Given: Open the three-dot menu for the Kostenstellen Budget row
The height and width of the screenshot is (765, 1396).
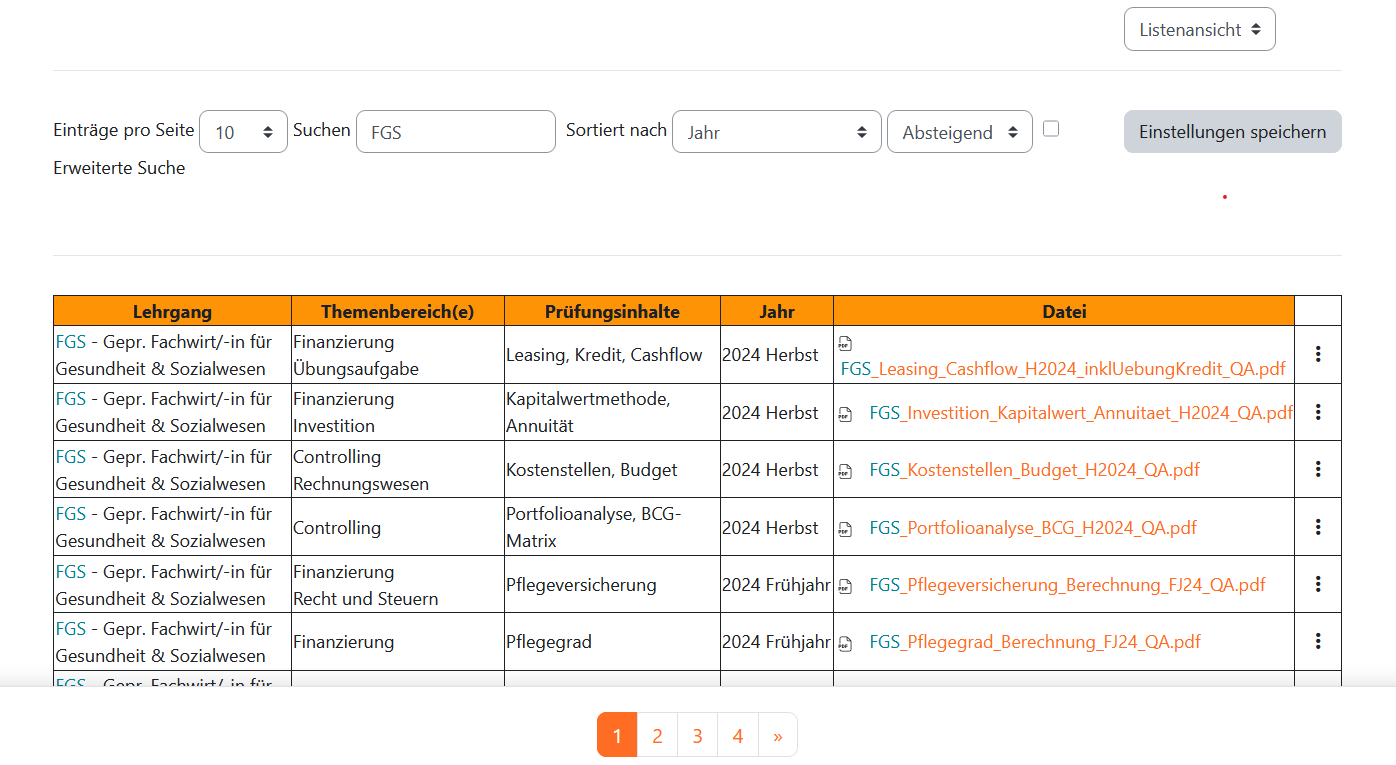Looking at the screenshot, I should point(1318,469).
